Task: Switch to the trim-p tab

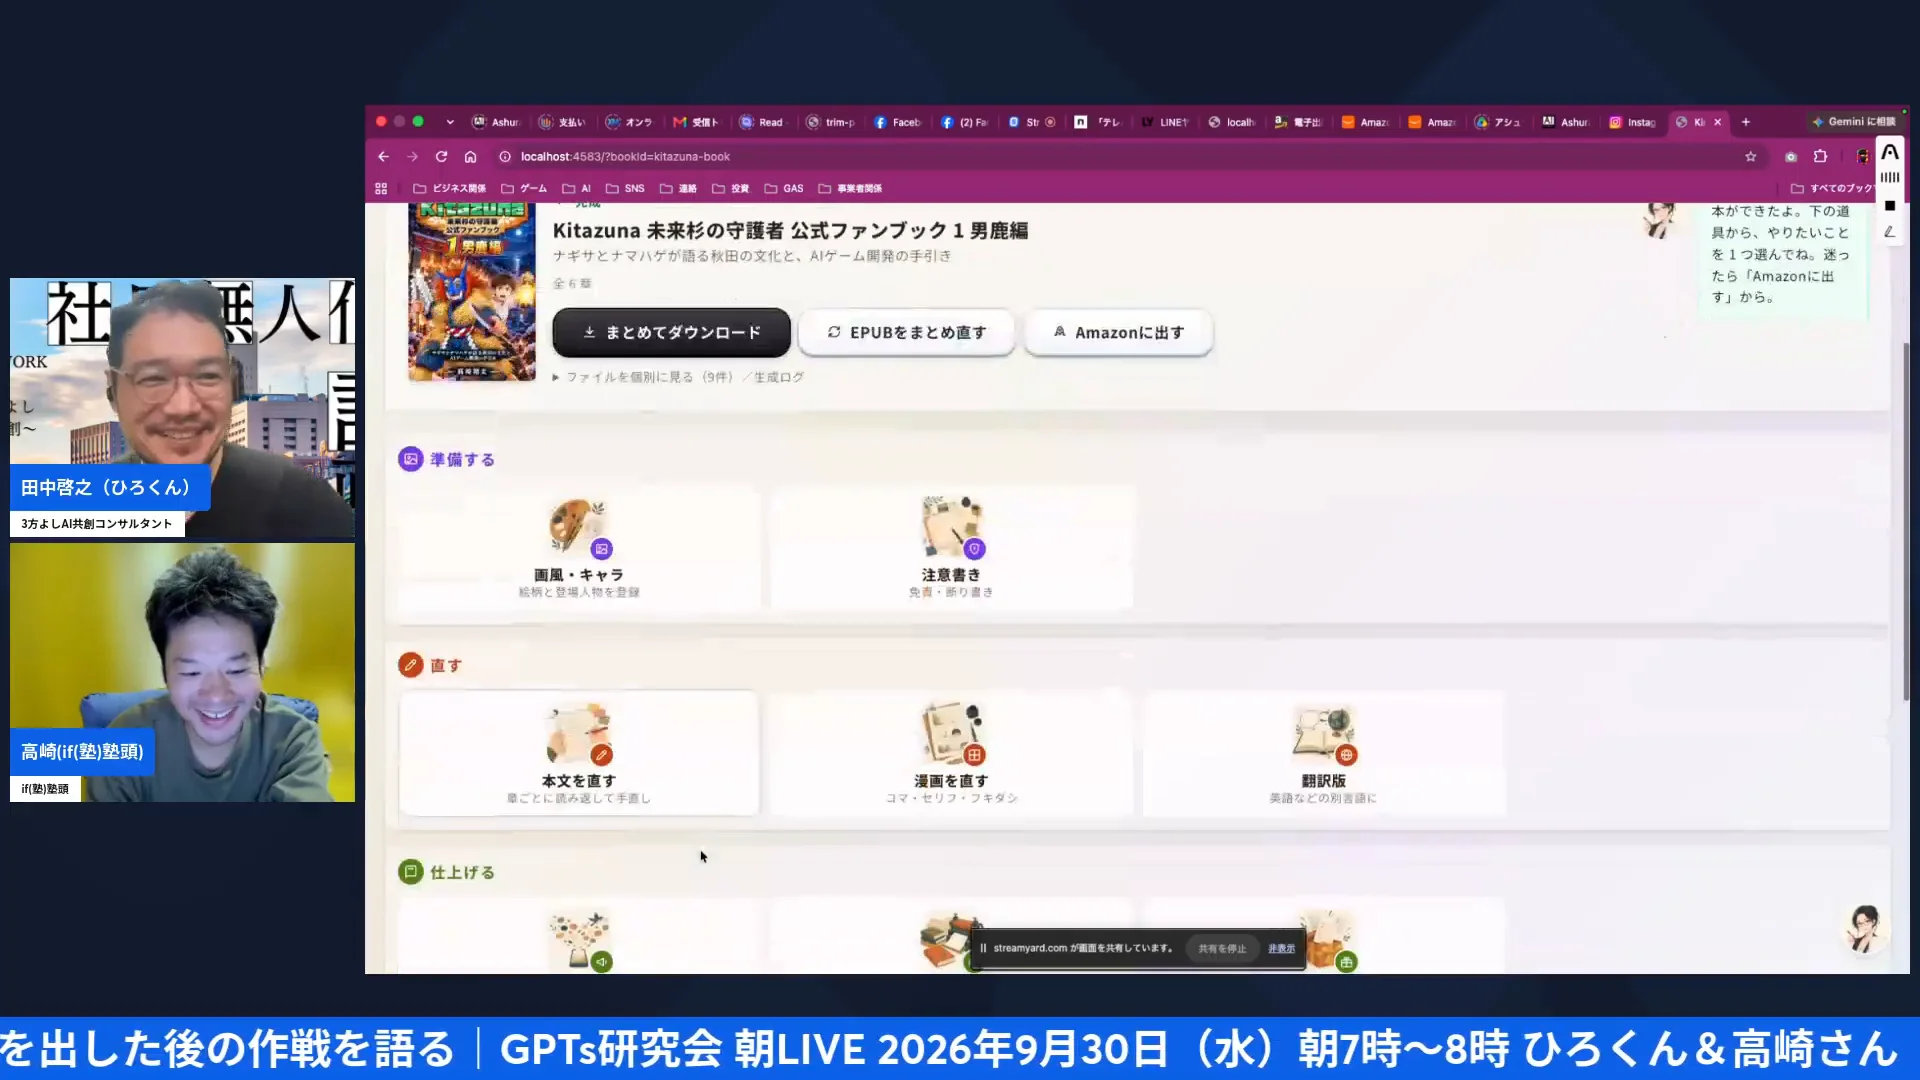Action: [831, 122]
